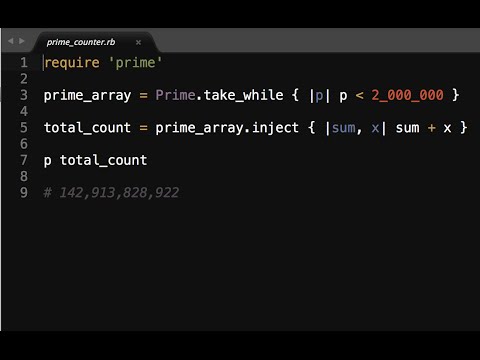Click line number 7 in gutter

[x=24, y=160]
